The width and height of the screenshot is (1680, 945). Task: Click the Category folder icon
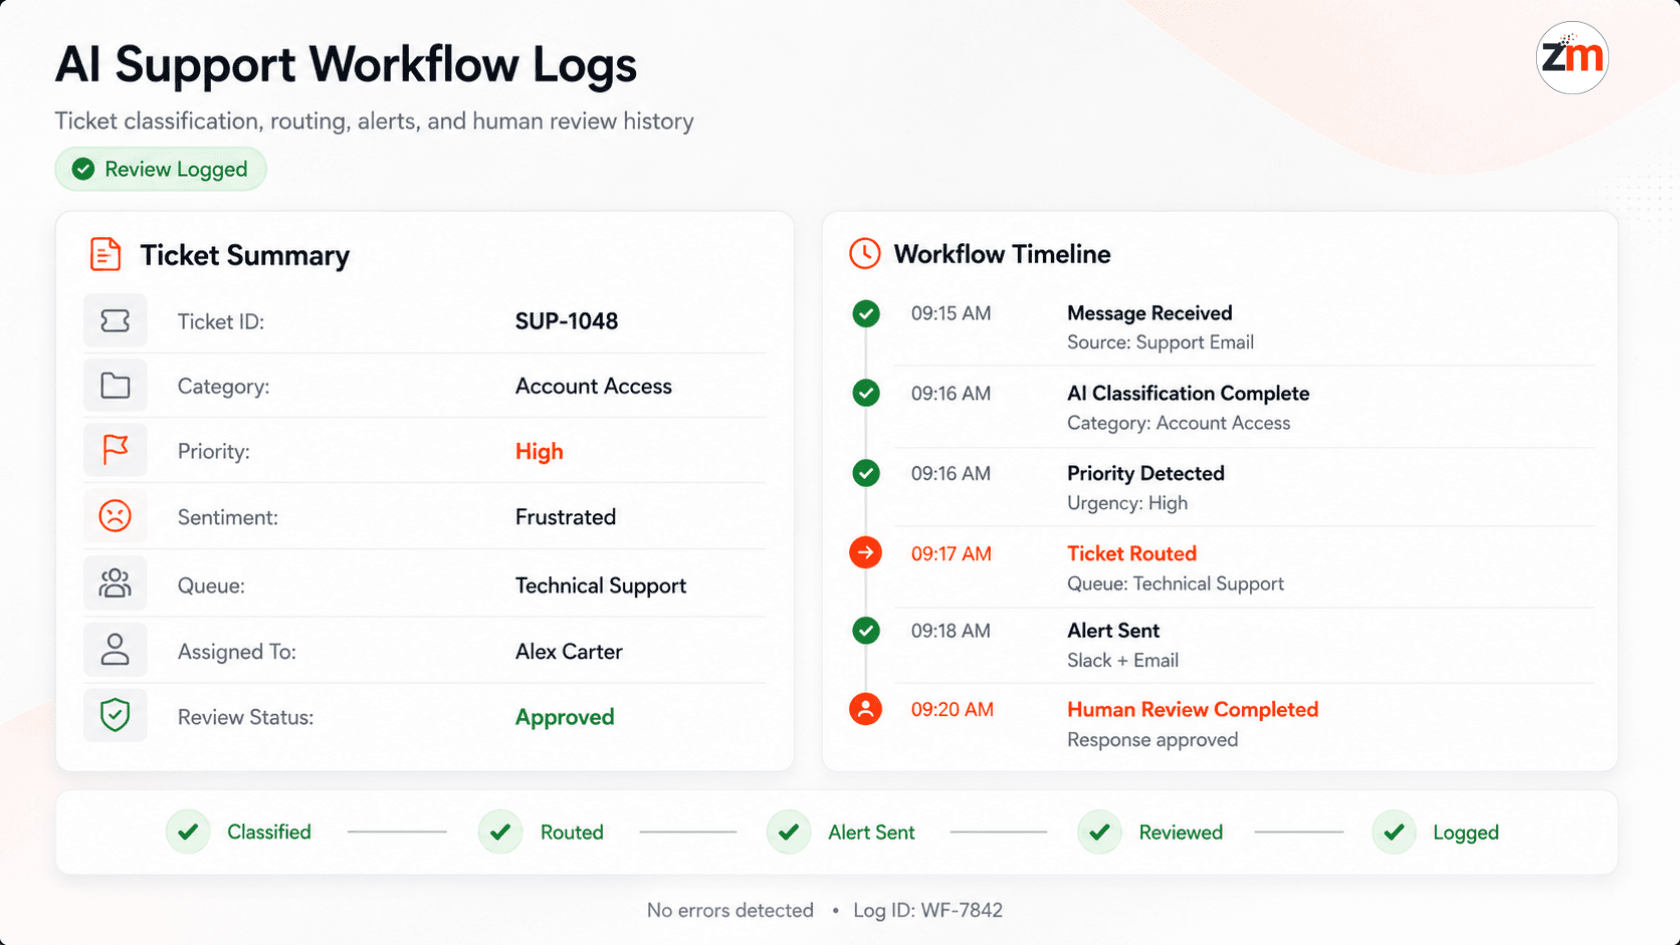[x=115, y=386]
